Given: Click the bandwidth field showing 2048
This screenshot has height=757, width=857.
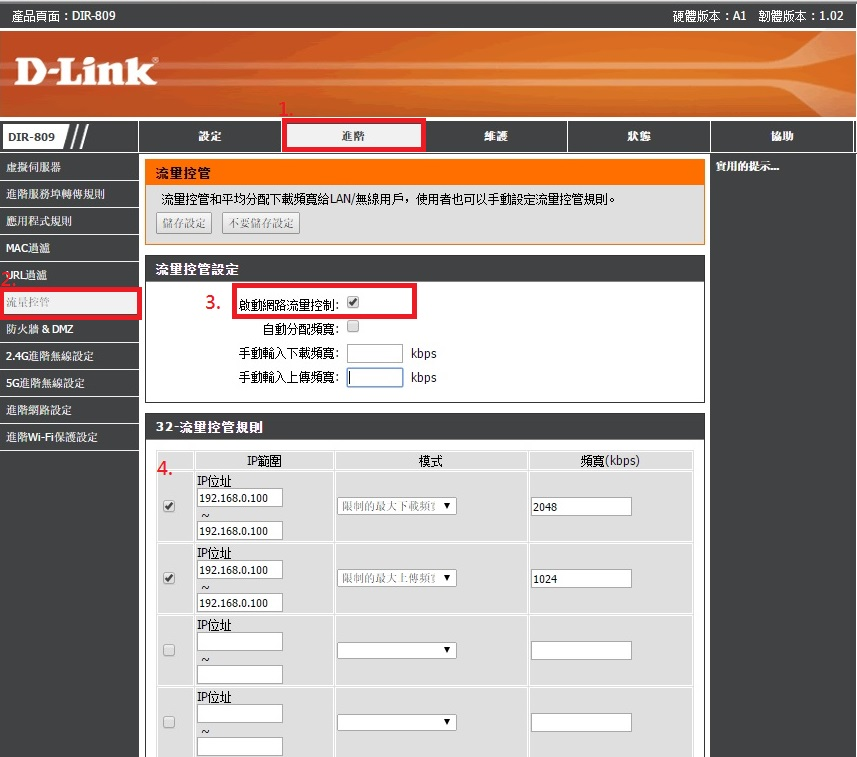Looking at the screenshot, I should [580, 507].
